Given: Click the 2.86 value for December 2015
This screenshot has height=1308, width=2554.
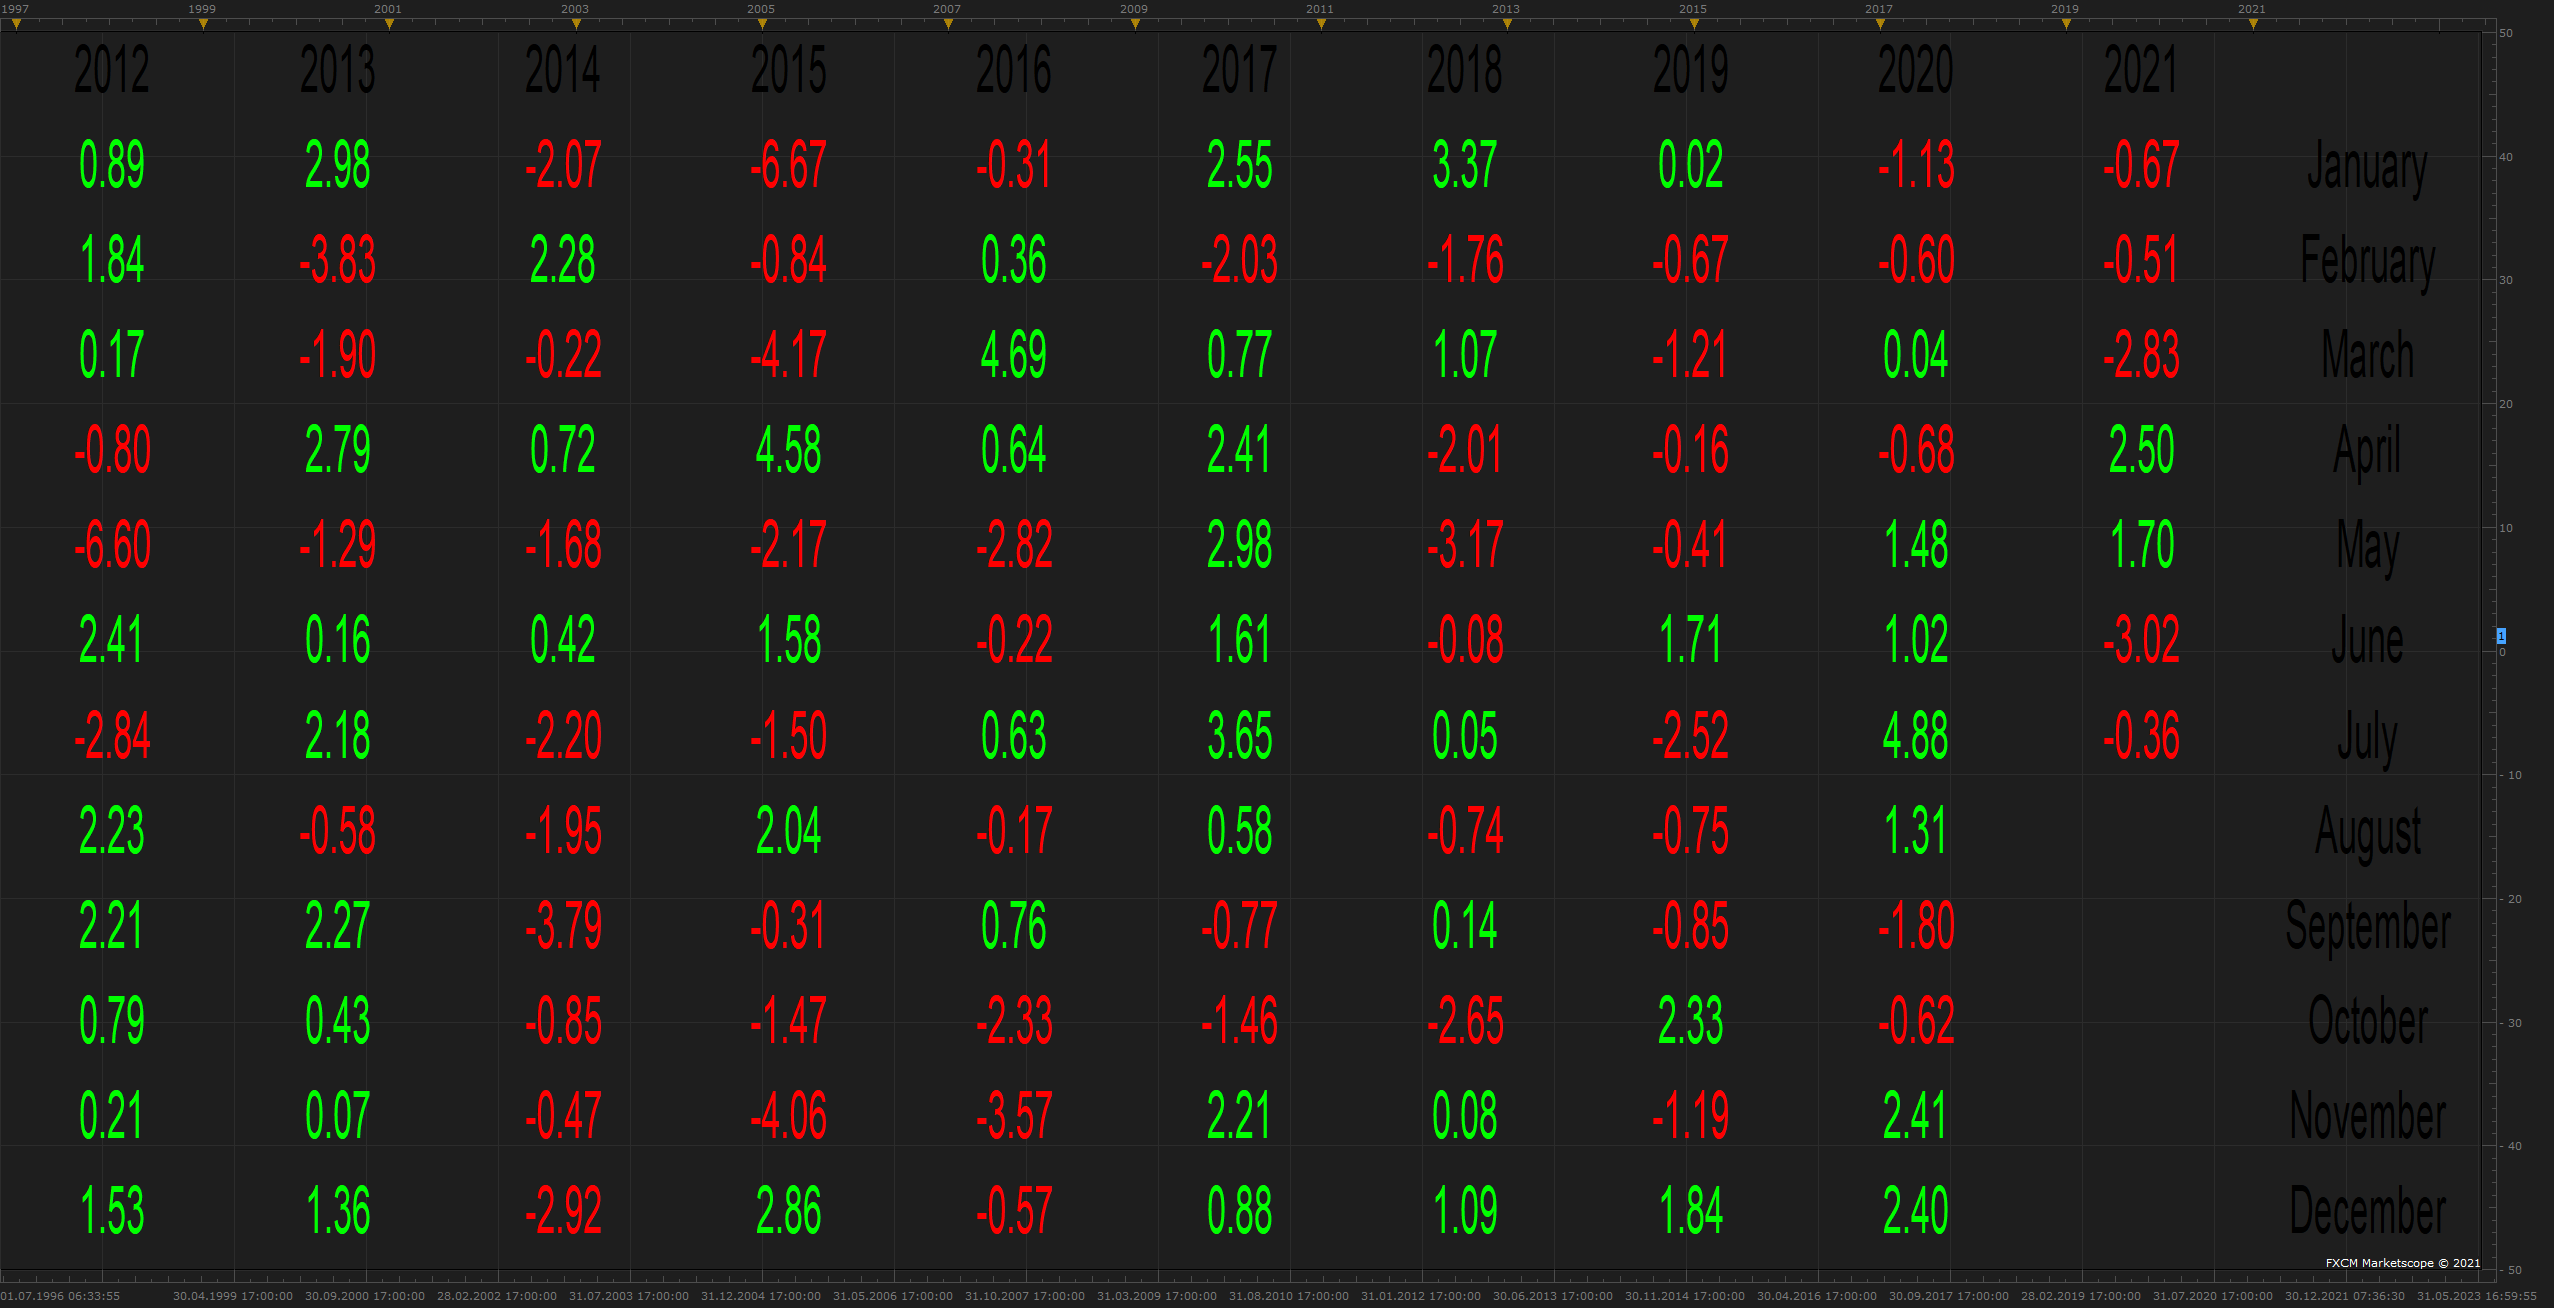Looking at the screenshot, I should (x=788, y=1211).
